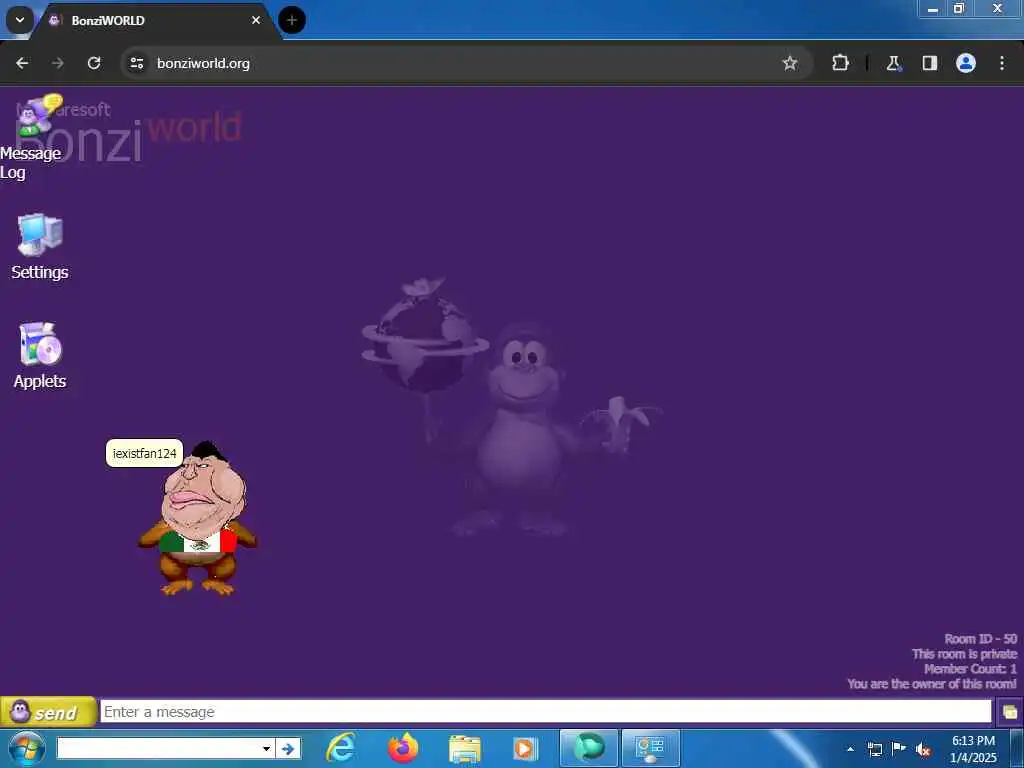This screenshot has height=768, width=1024.
Task: Open the Message Log desktop icon
Action: point(31,137)
